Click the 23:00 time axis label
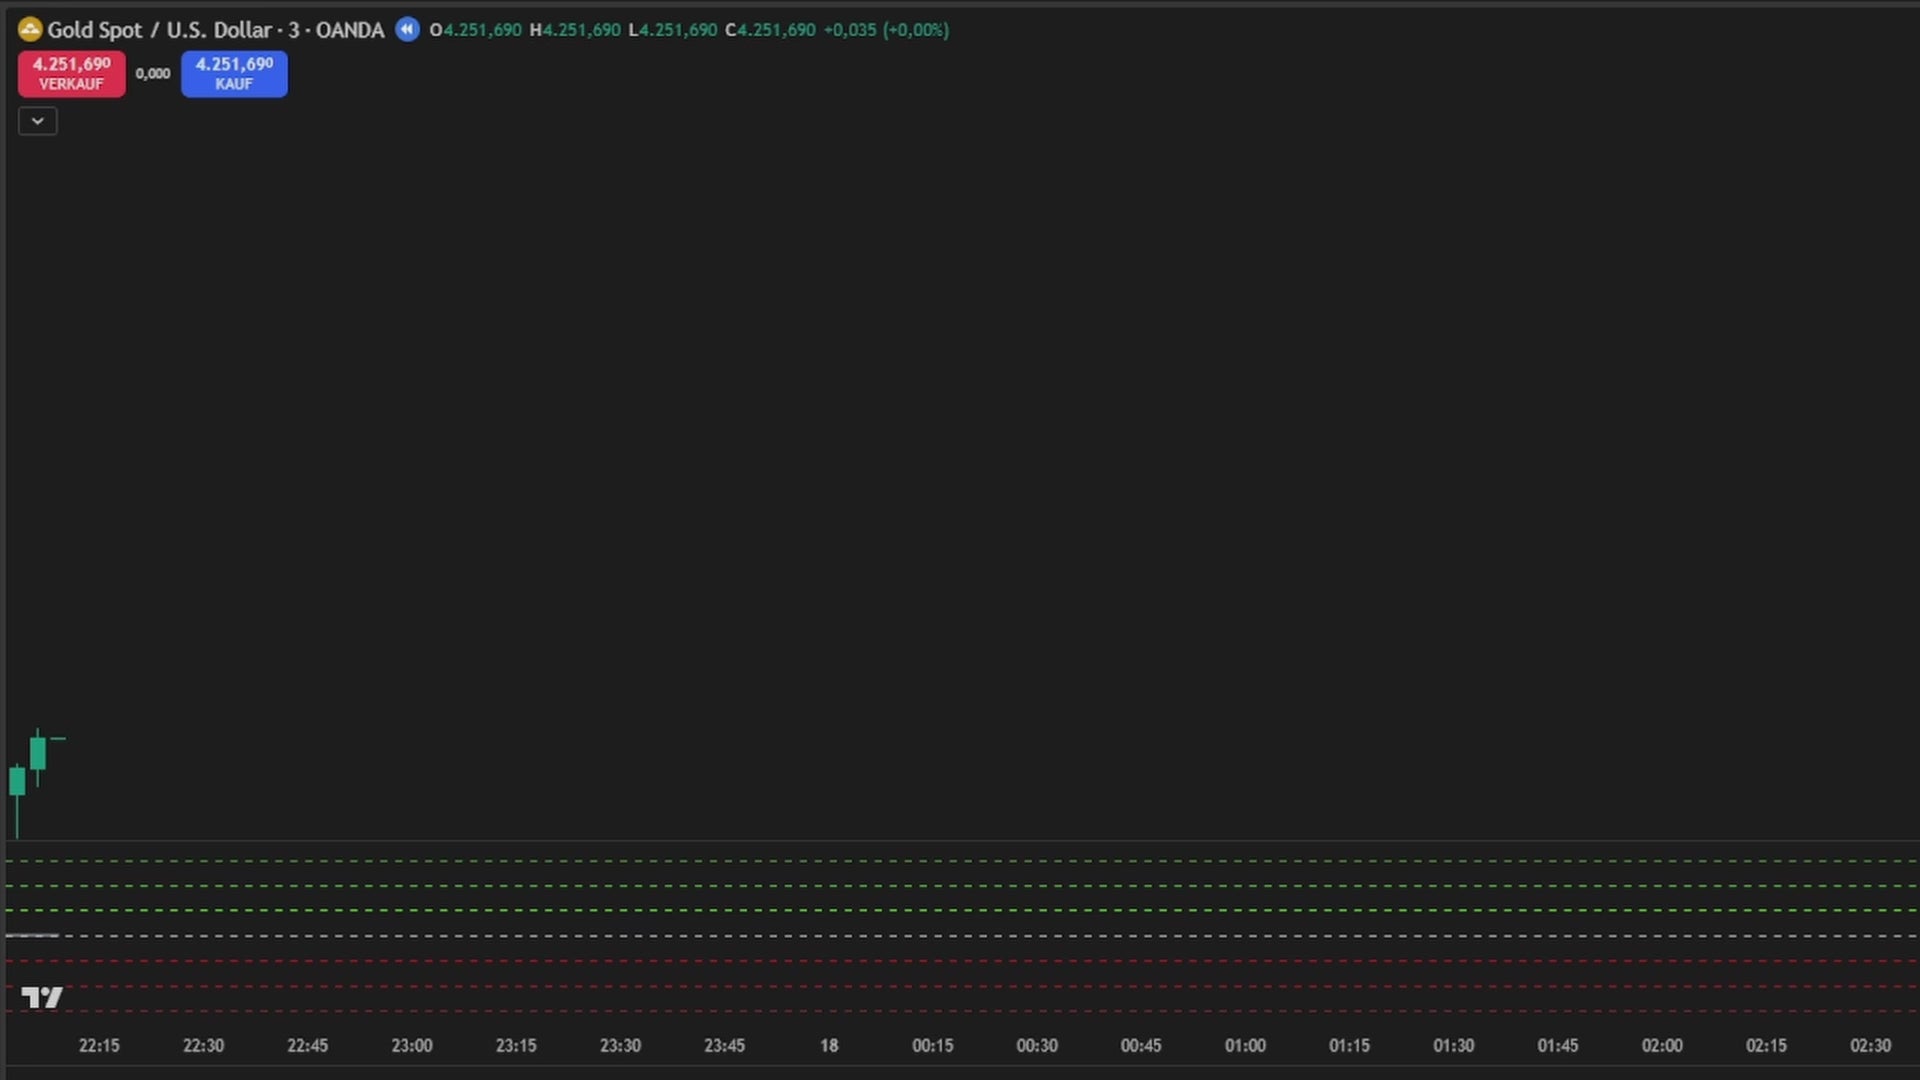This screenshot has height=1080, width=1920. [x=412, y=1045]
